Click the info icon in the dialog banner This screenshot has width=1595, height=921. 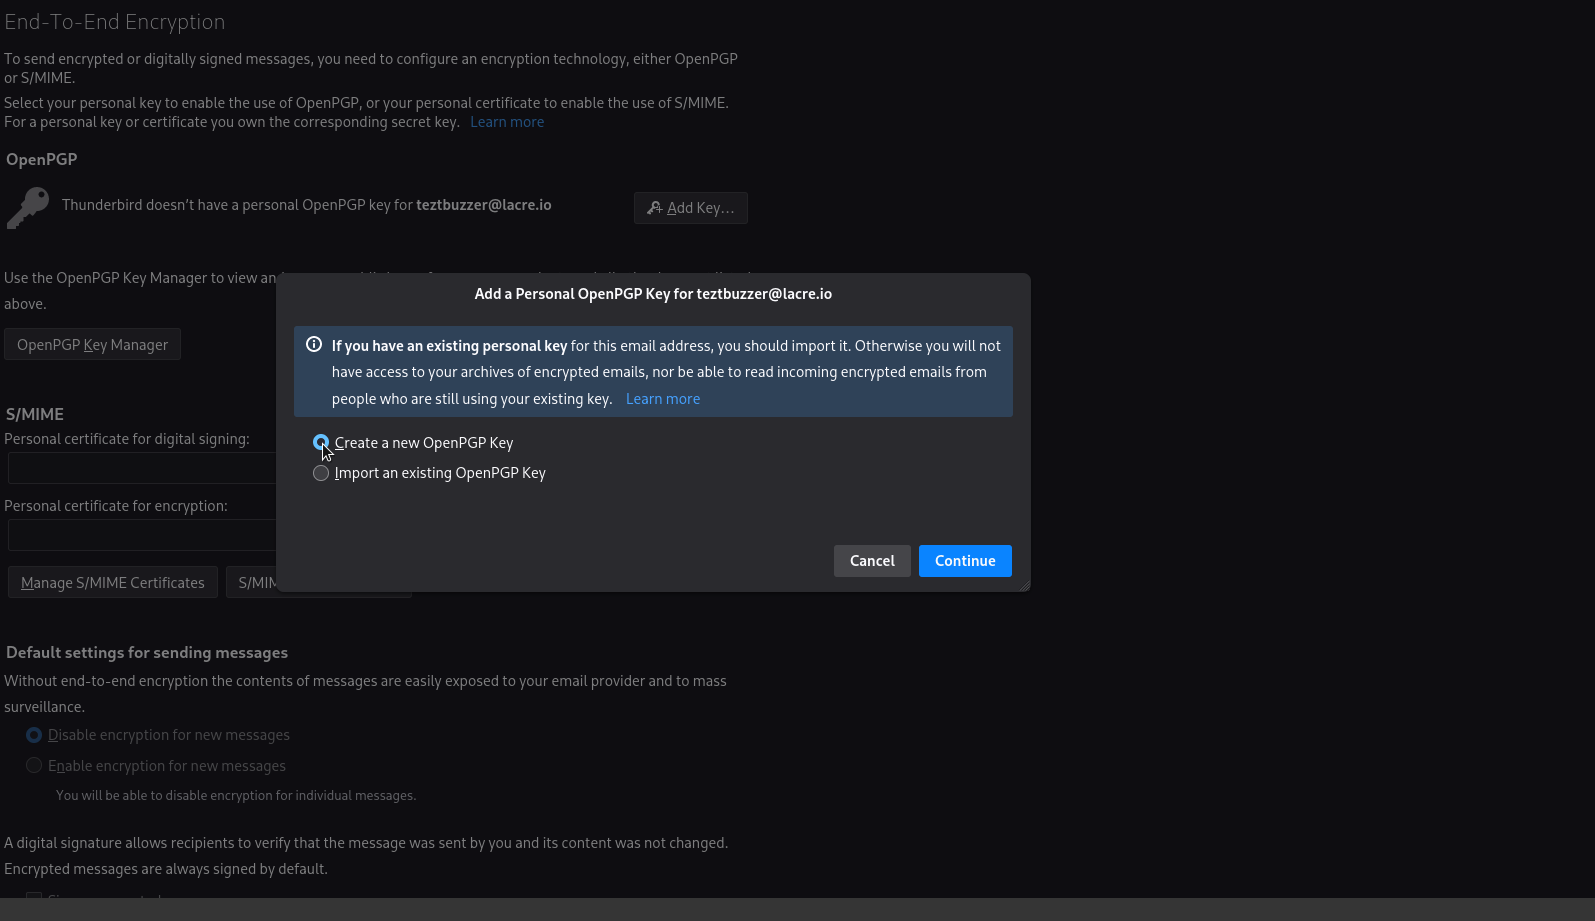[314, 344]
